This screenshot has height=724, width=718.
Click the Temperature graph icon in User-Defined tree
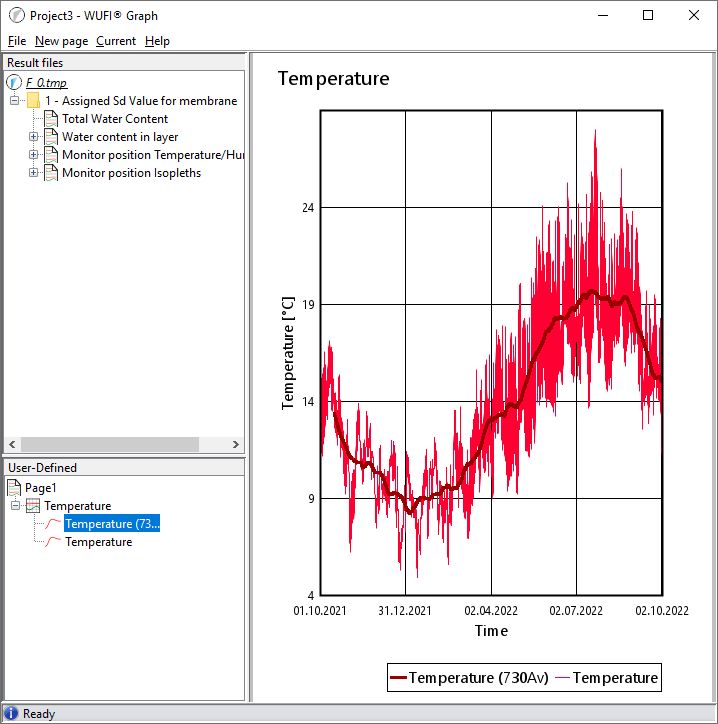(x=33, y=506)
